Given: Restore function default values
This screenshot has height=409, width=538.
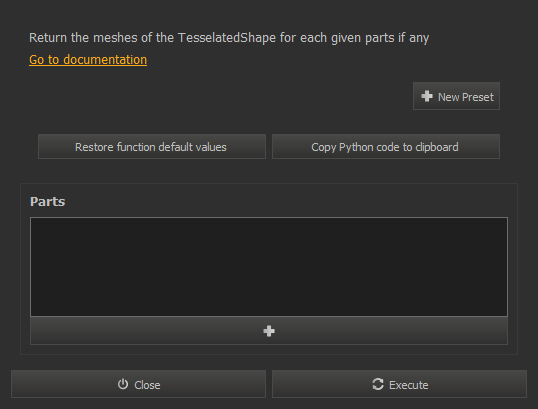Looking at the screenshot, I should click(152, 147).
